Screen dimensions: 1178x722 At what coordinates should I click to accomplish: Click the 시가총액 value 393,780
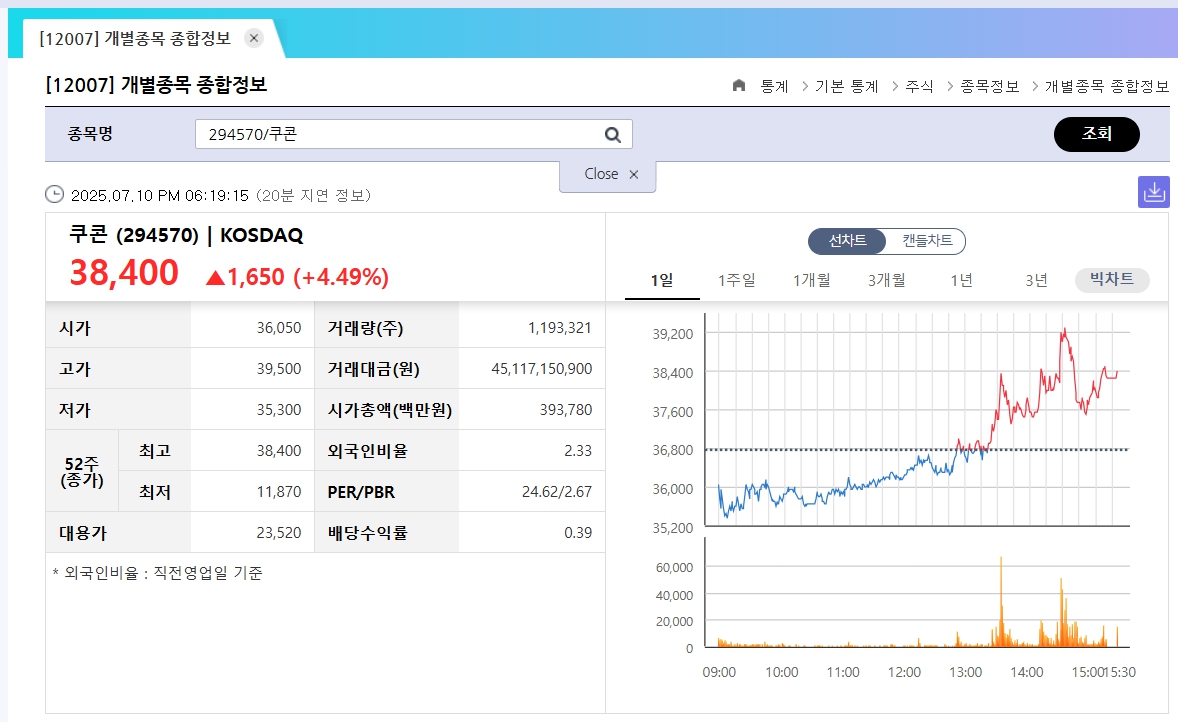[x=566, y=409]
